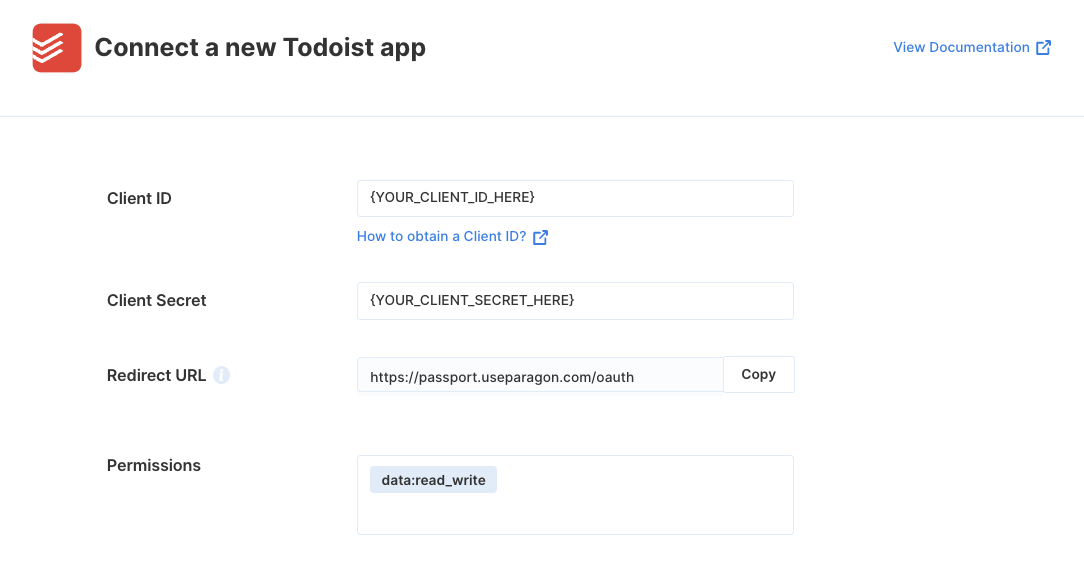Click the red Todoist logo icon
The width and height of the screenshot is (1084, 577).
coord(57,48)
